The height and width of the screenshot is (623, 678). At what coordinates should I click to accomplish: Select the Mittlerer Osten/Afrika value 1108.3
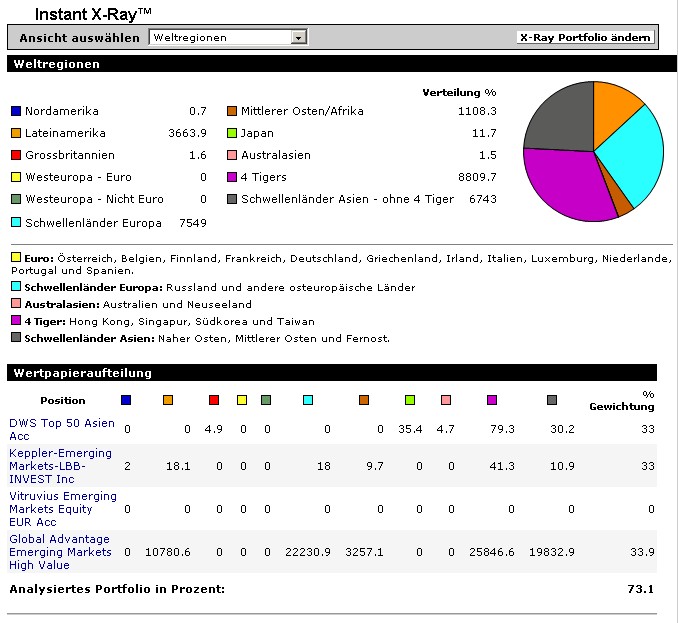477,111
